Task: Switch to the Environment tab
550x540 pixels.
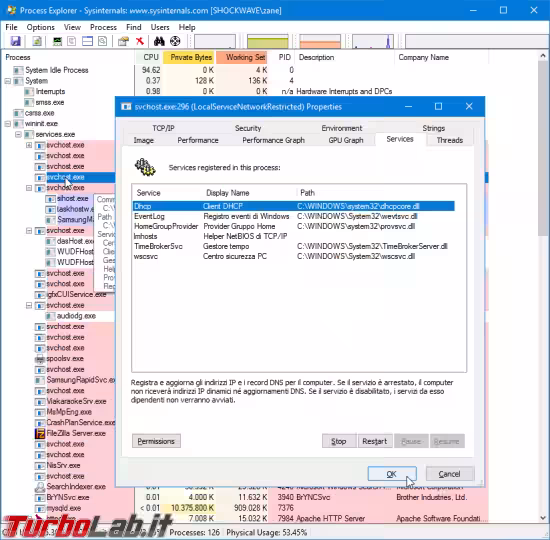Action: click(x=342, y=128)
